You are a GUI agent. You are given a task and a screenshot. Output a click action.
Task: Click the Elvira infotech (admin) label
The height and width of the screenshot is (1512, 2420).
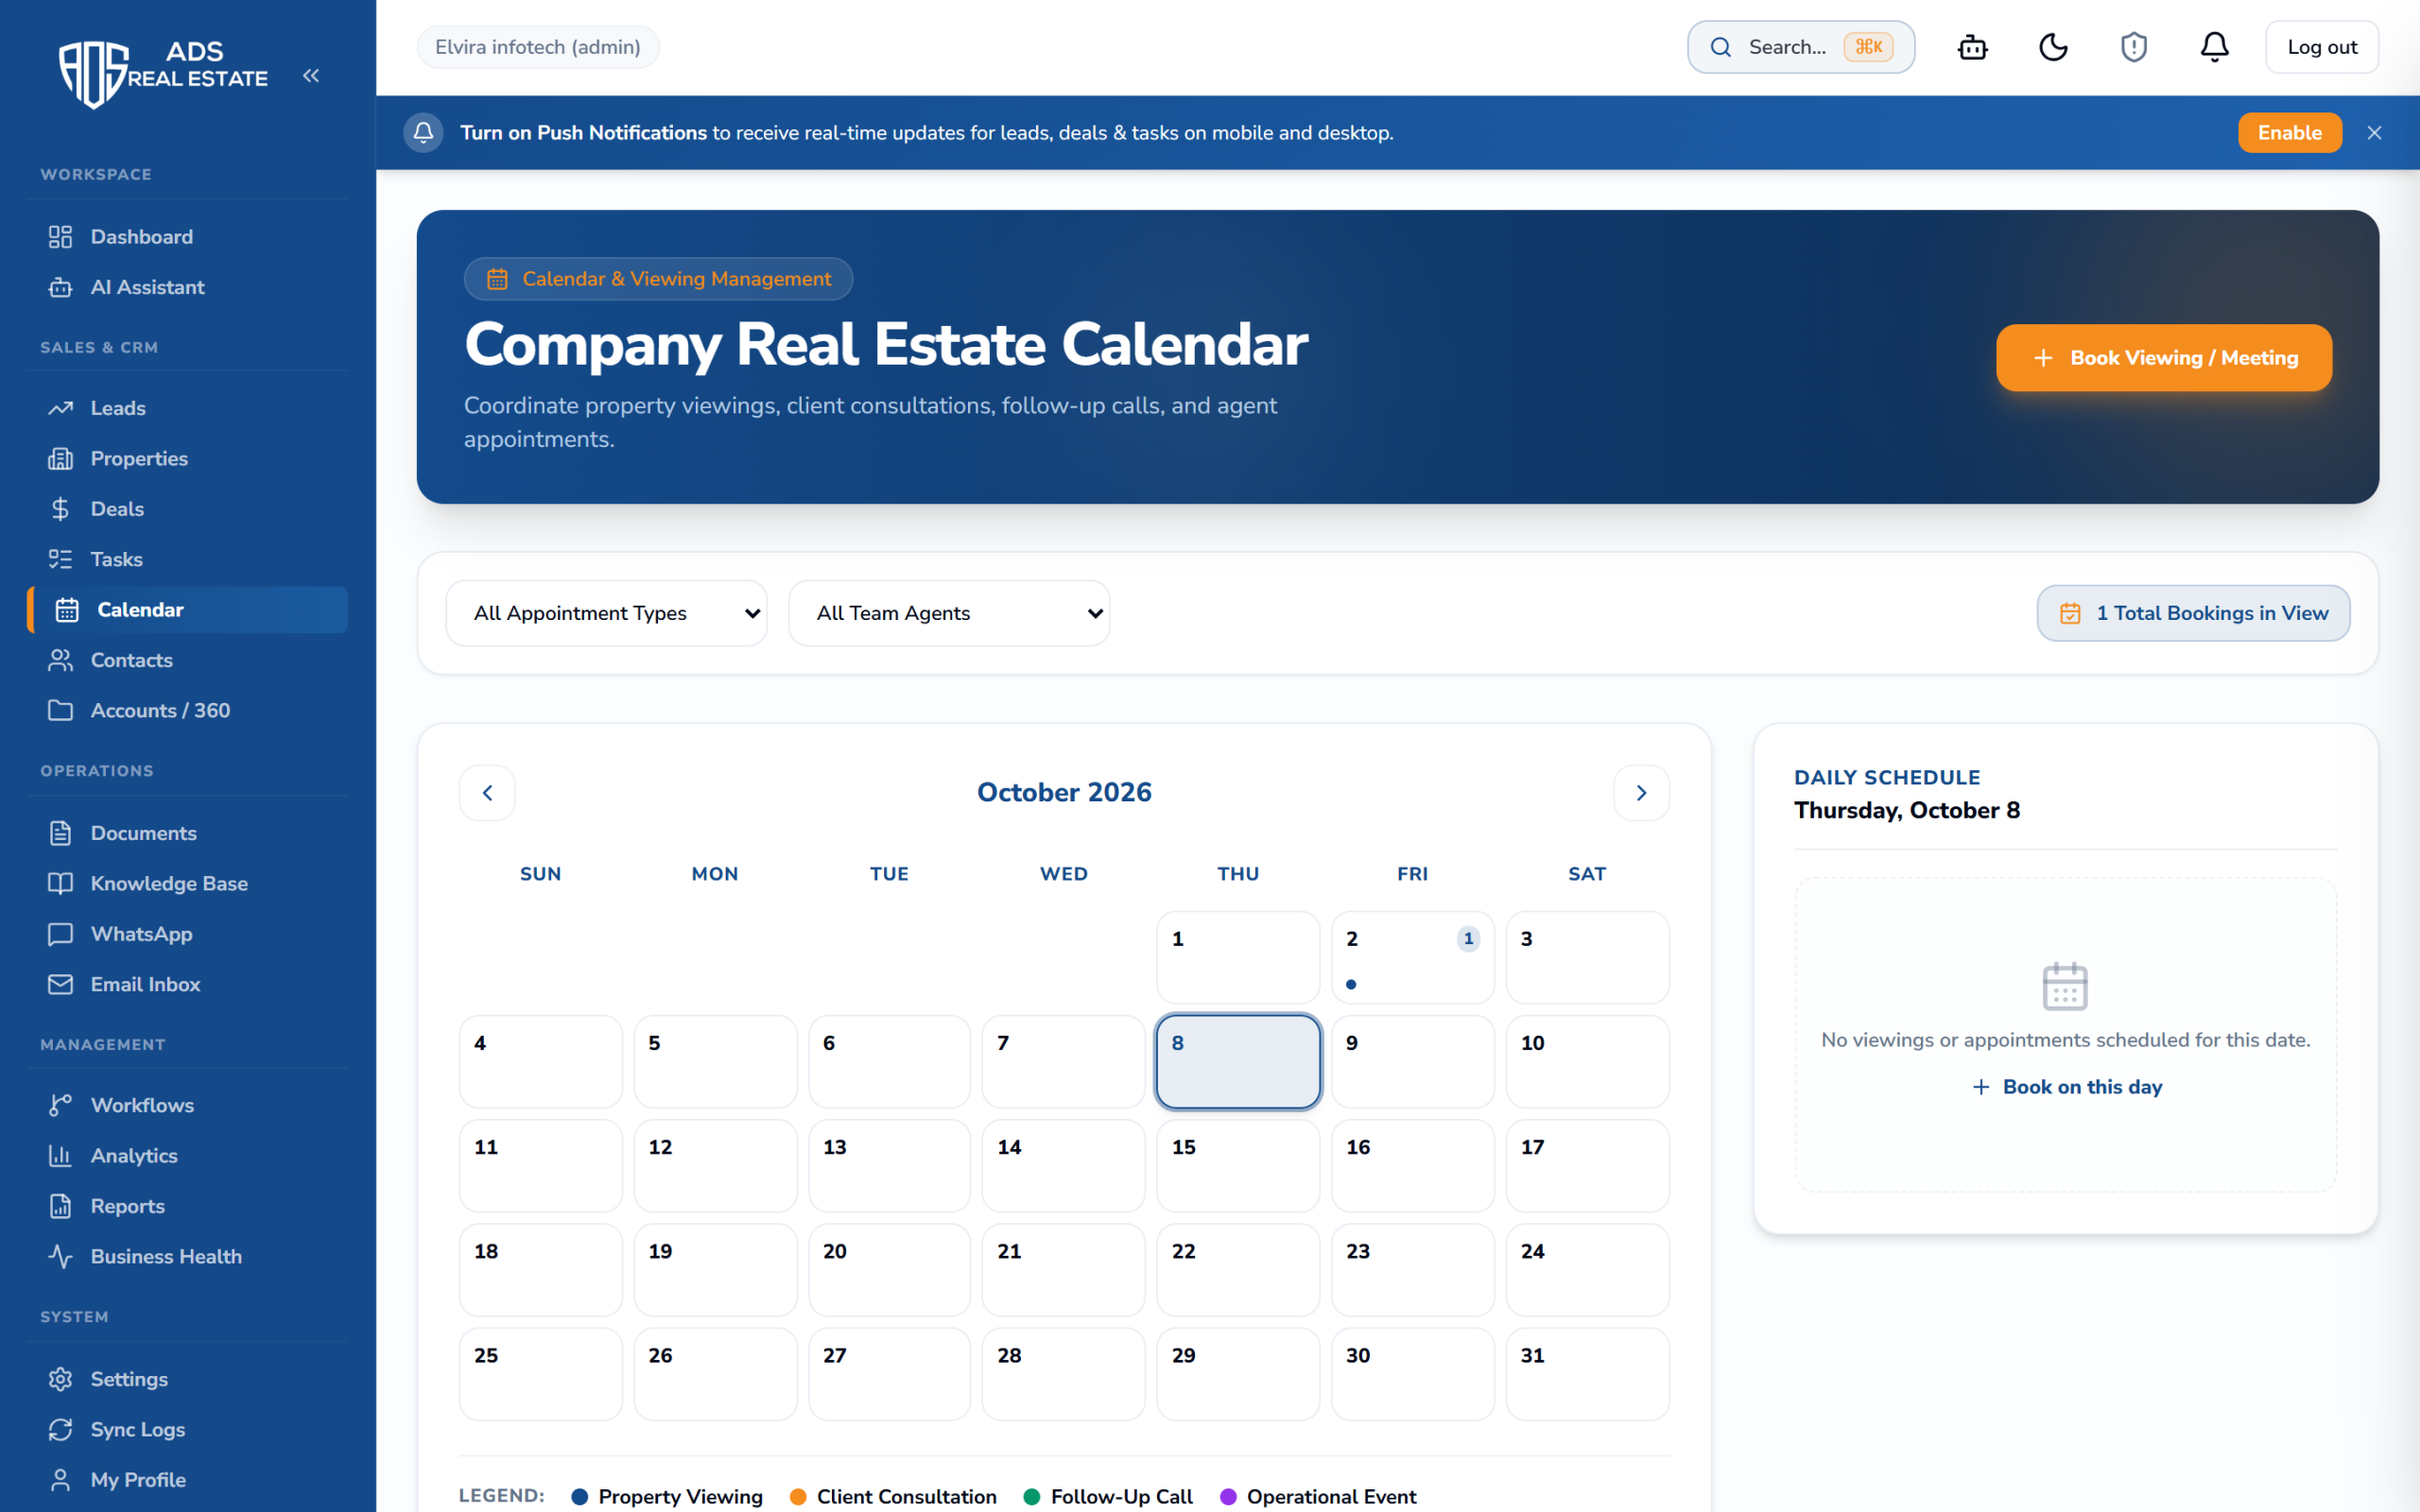(x=538, y=47)
